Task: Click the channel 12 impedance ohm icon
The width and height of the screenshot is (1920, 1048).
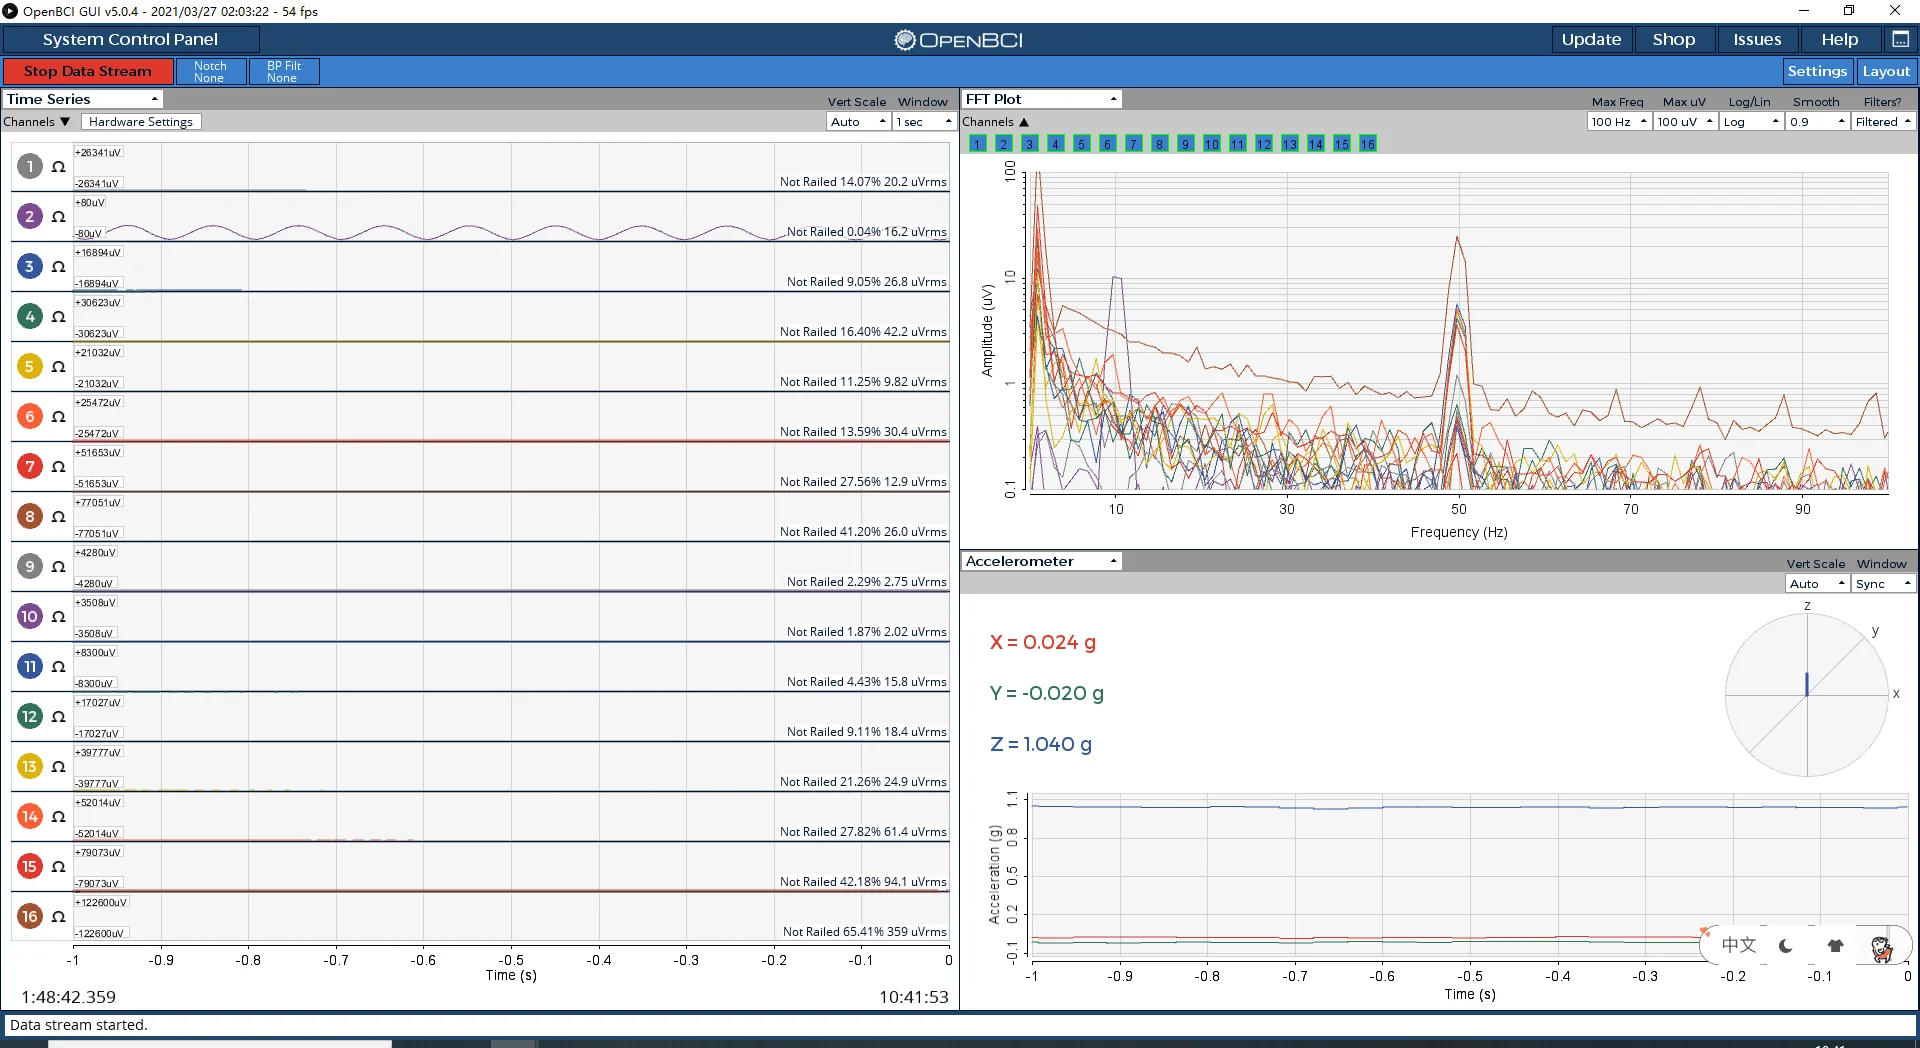Action: (x=58, y=717)
